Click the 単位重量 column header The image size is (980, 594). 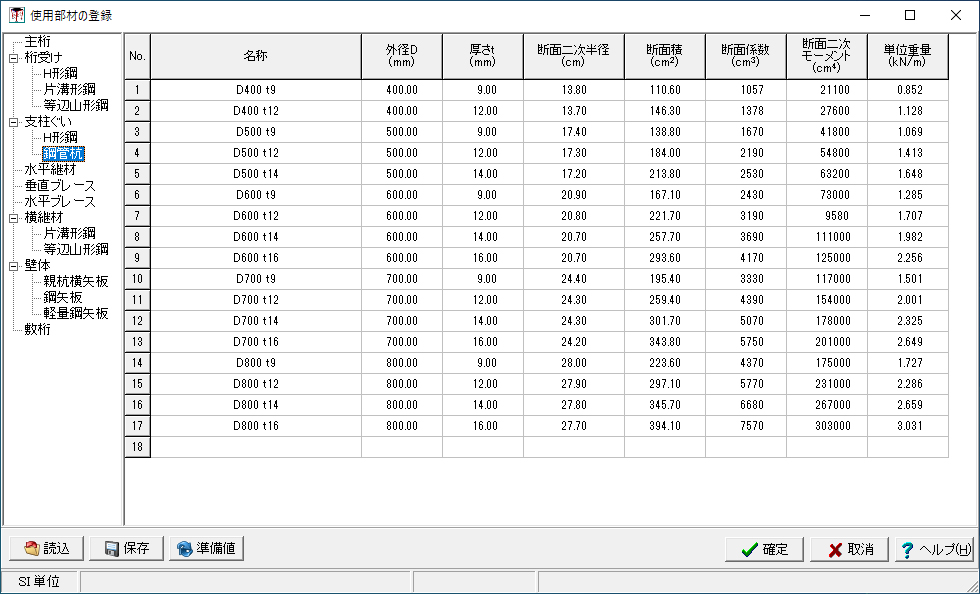[x=908, y=56]
